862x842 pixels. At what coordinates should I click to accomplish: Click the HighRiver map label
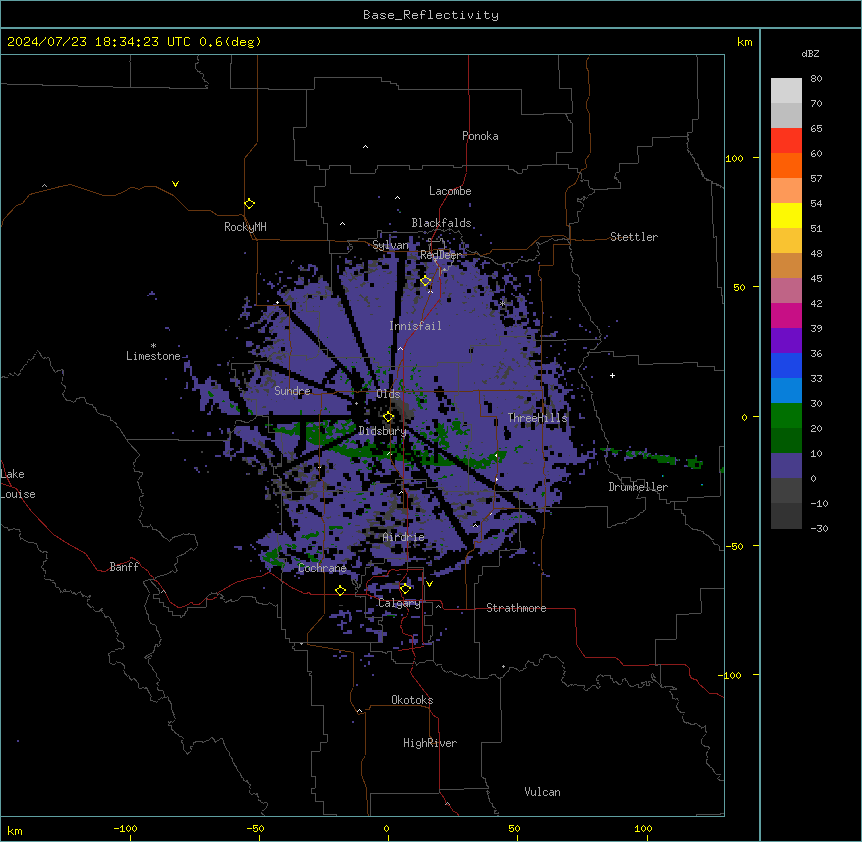[430, 743]
